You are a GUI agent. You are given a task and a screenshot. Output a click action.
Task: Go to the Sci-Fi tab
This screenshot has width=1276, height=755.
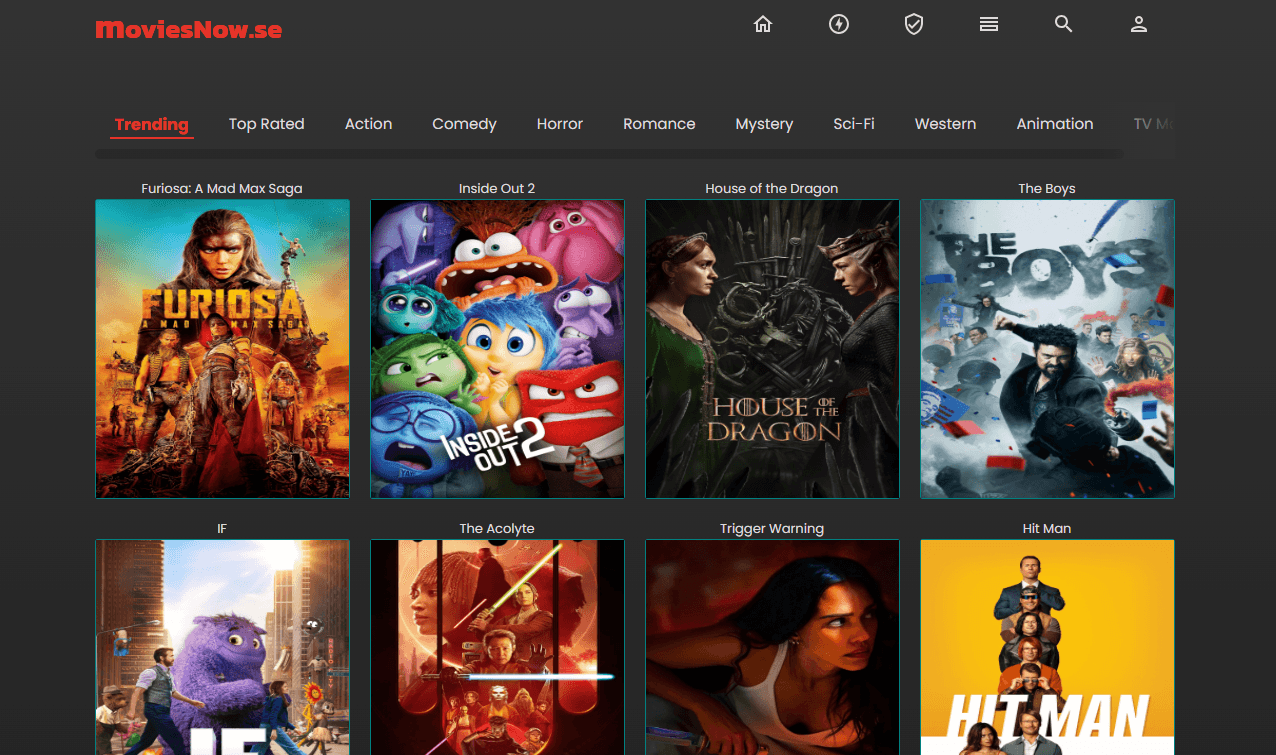click(x=853, y=124)
